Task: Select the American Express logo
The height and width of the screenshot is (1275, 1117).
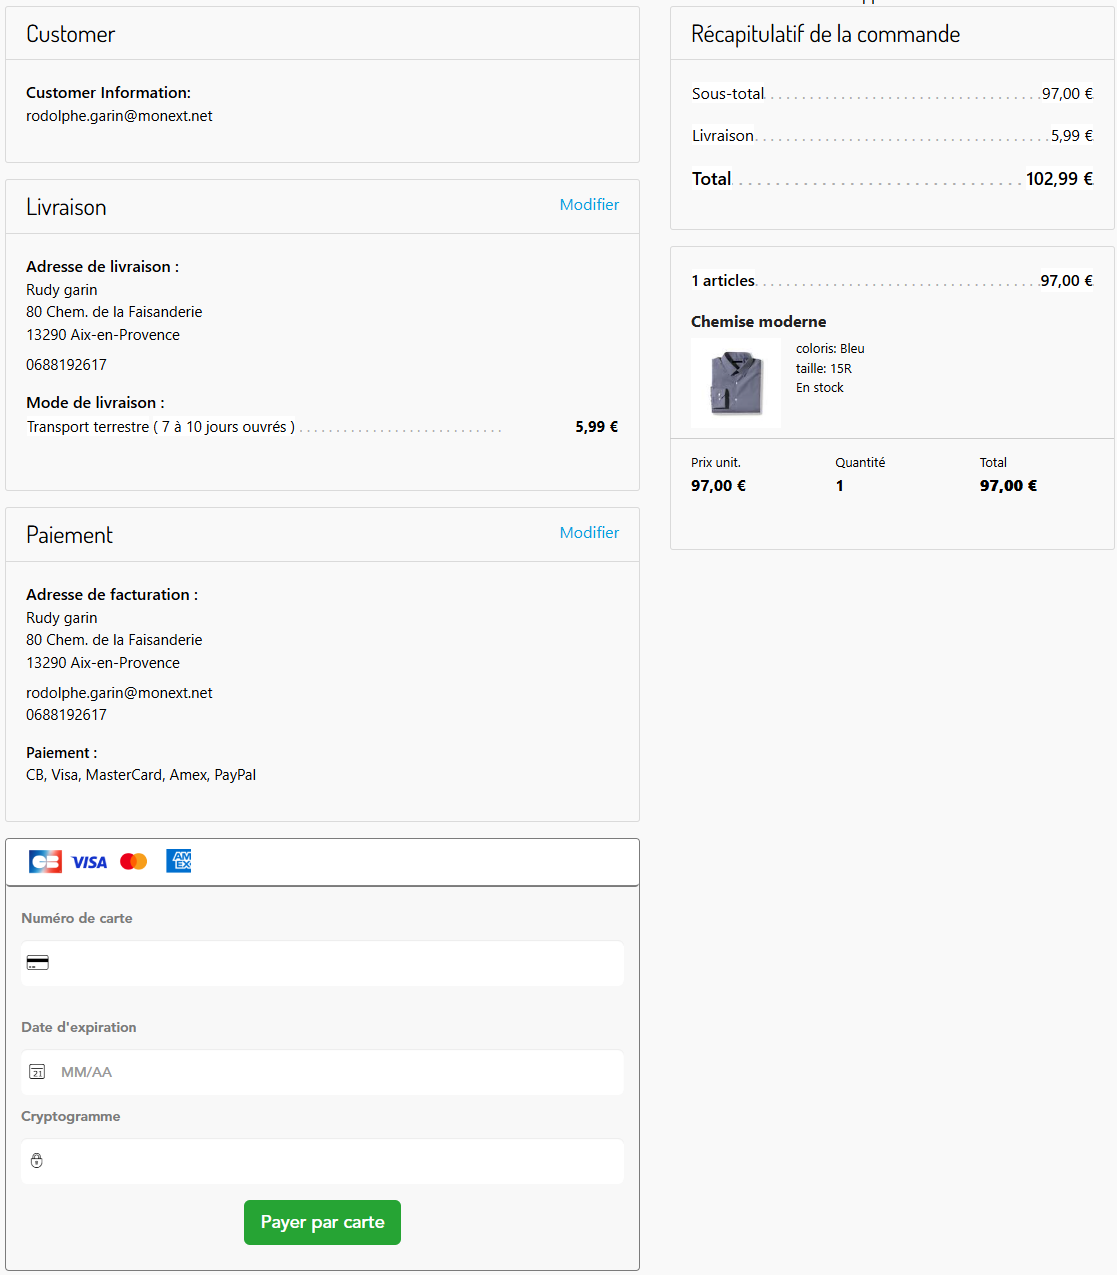Action: click(179, 861)
